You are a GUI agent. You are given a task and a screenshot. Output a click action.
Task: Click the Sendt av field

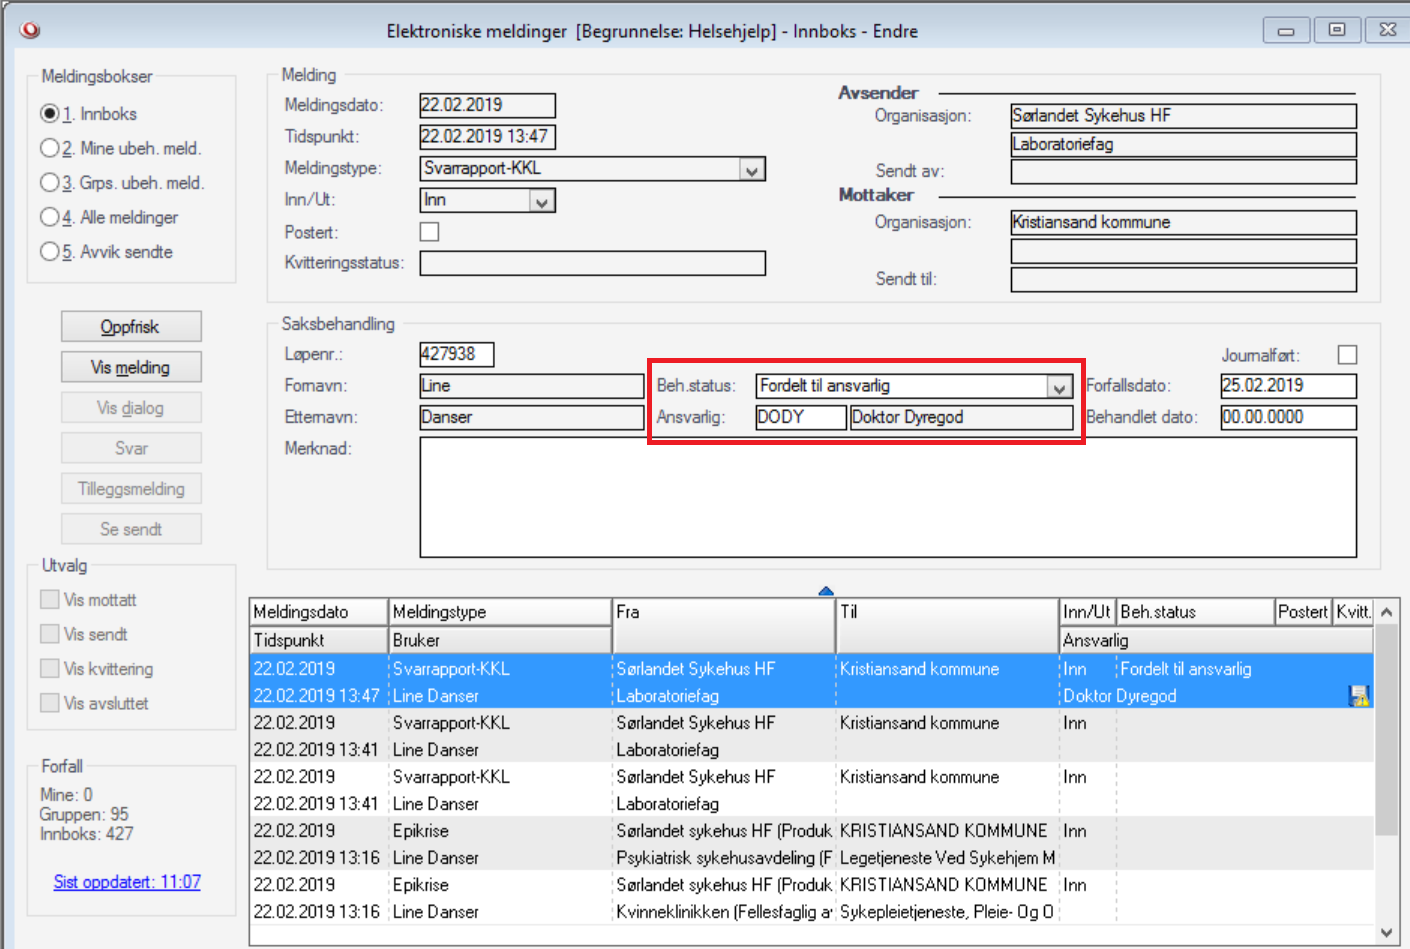coord(1184,172)
